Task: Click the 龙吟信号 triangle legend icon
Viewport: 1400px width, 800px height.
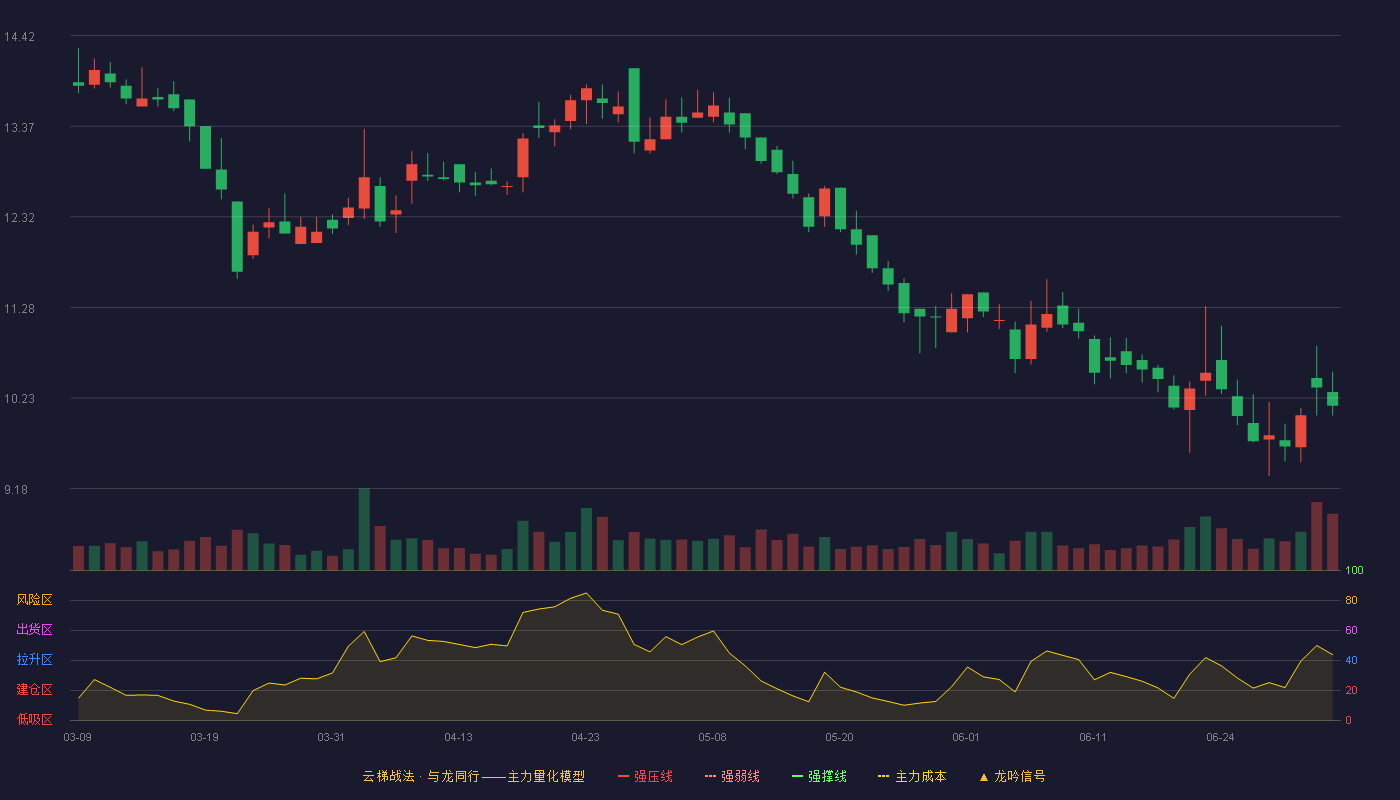Action: tap(984, 776)
